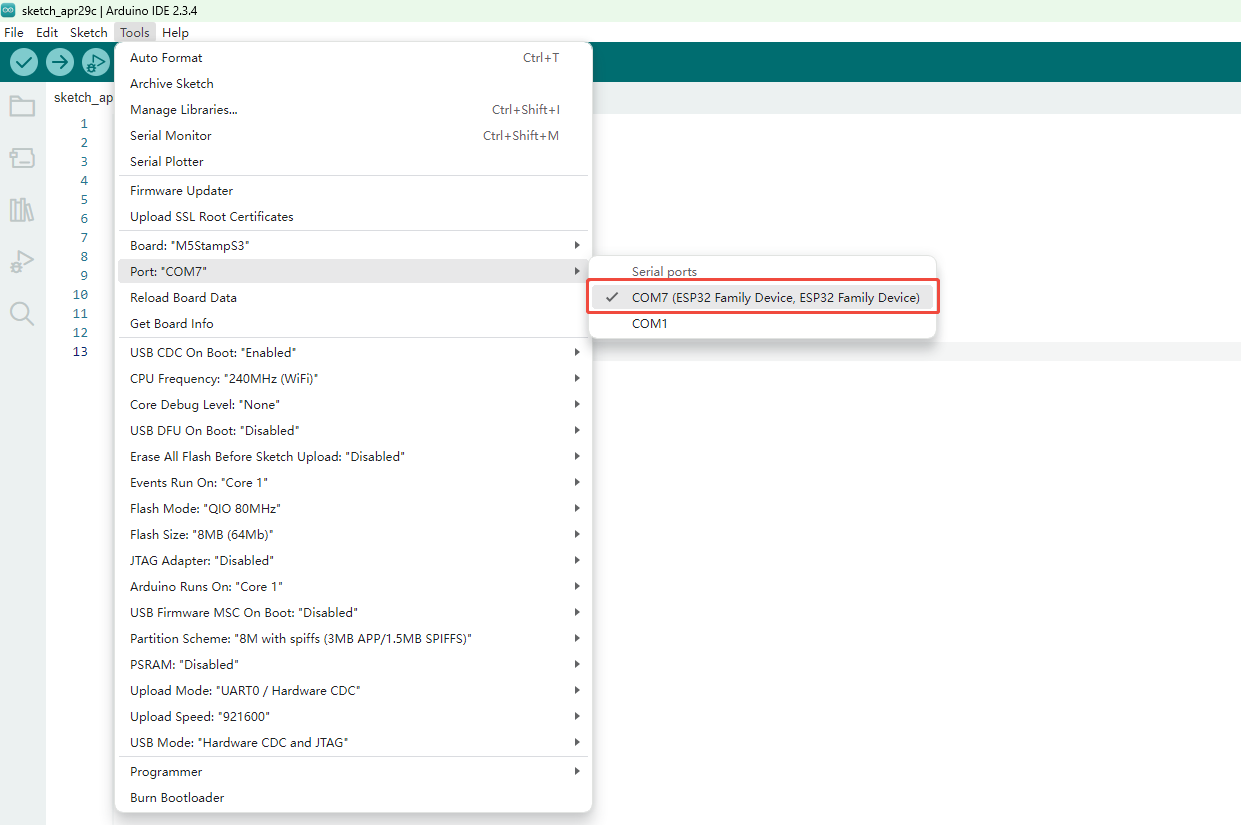1241x825 pixels.
Task: Expand Flash Size options
Action: [354, 535]
